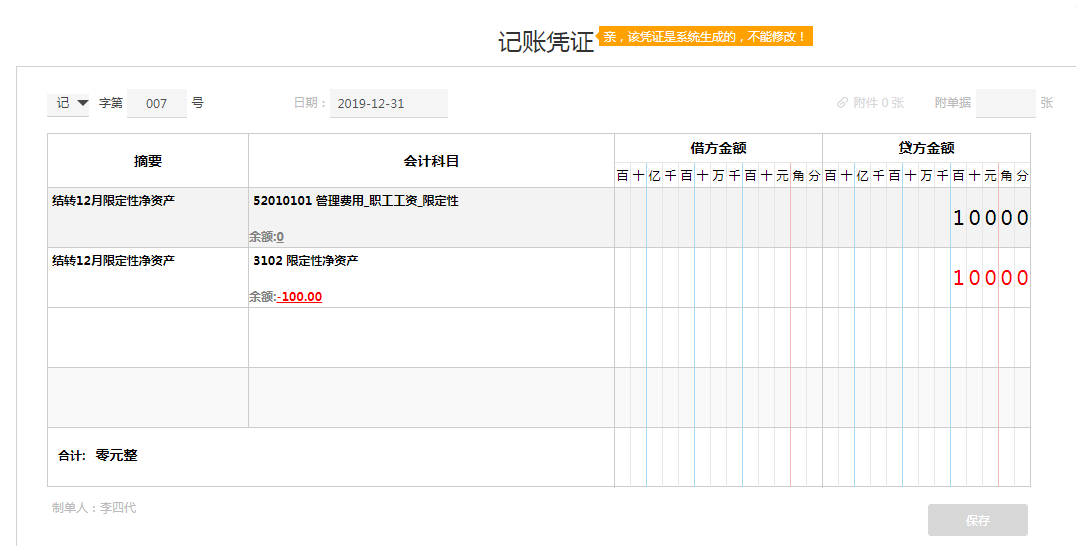1076x546 pixels.
Task: Open the 余额 0 balance link
Action: (x=280, y=237)
